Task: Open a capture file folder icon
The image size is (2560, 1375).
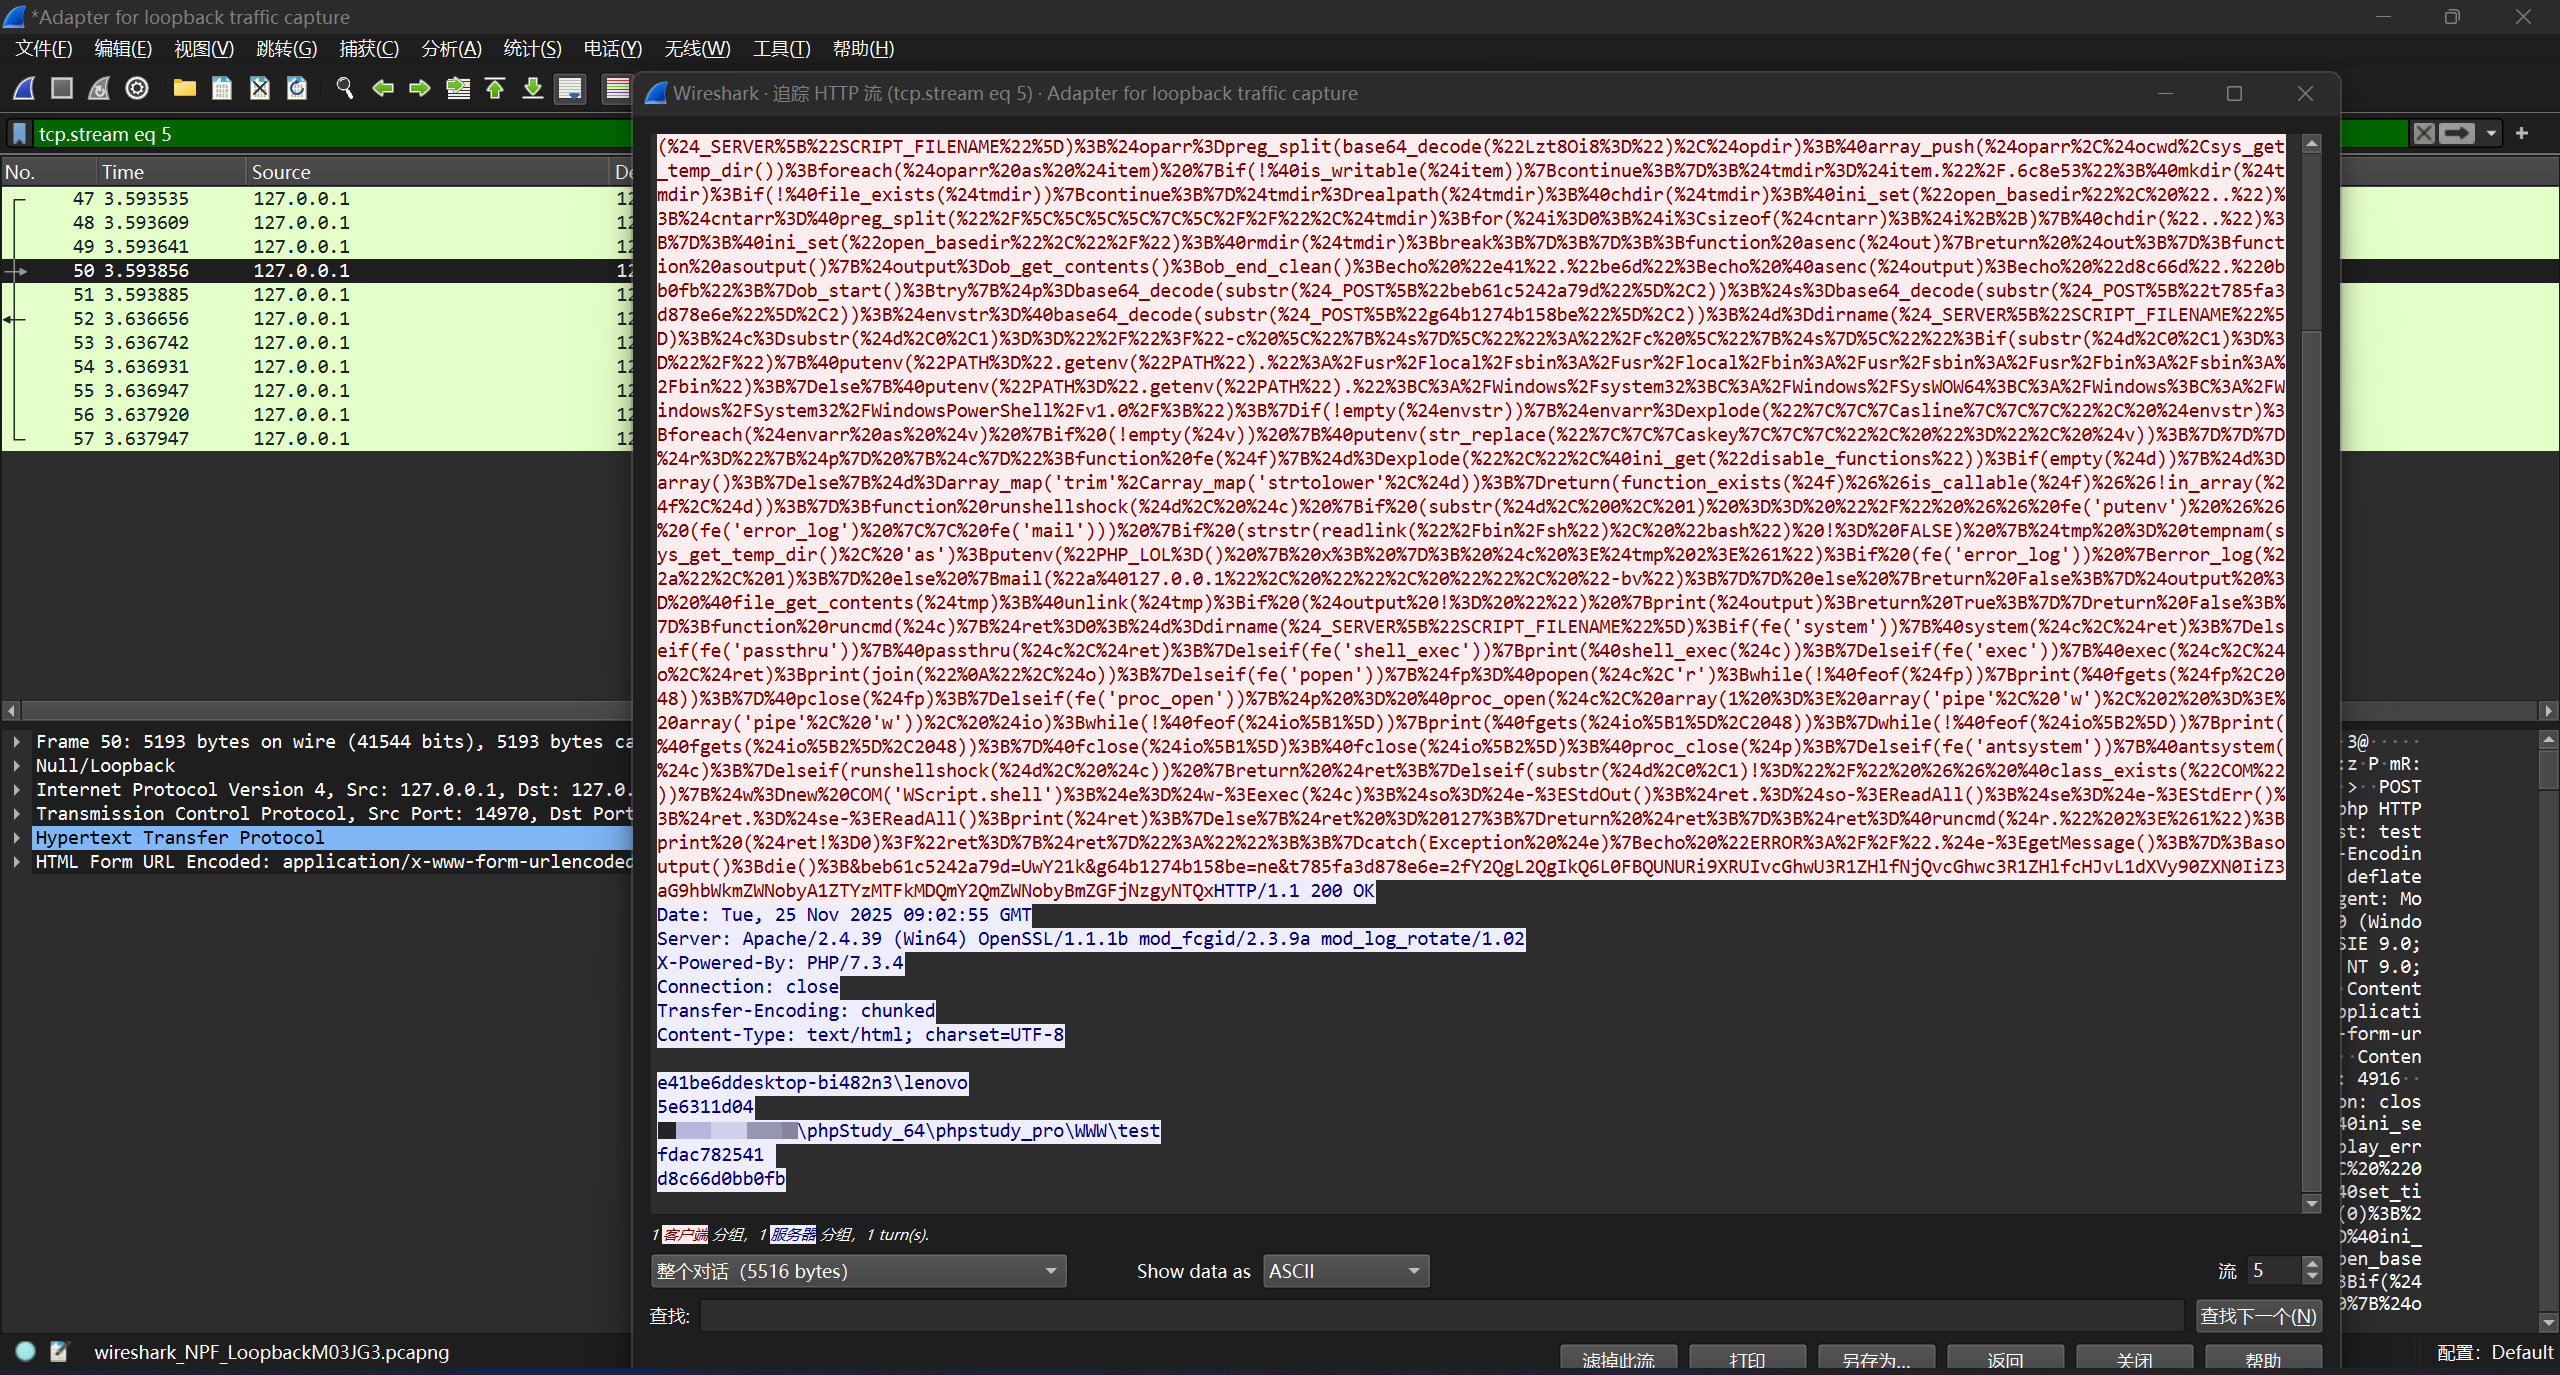Action: (x=184, y=88)
